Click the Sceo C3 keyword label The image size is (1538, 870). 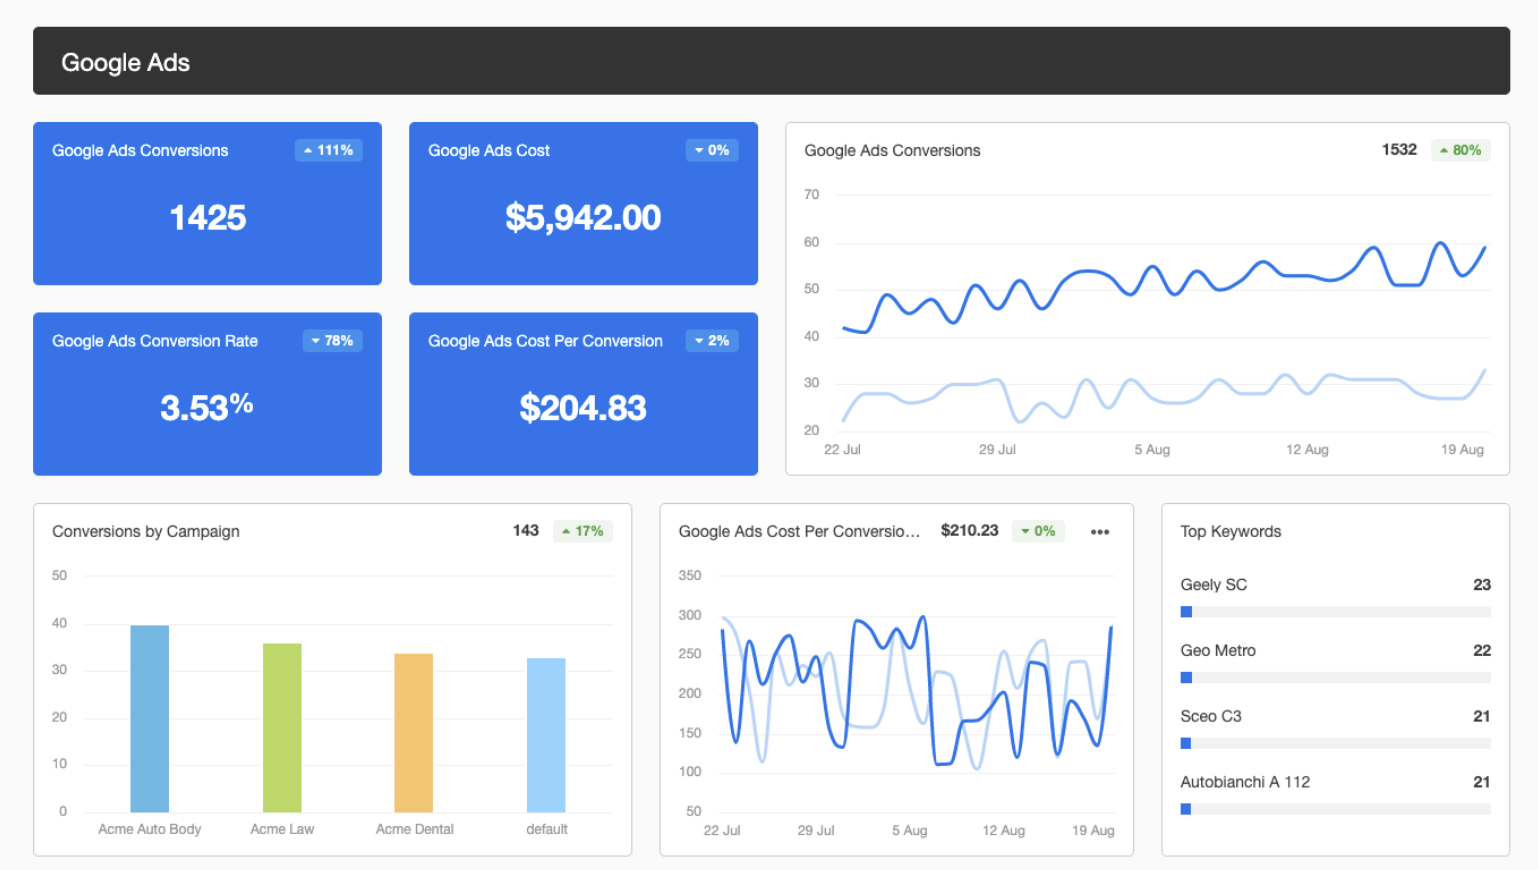click(1211, 717)
